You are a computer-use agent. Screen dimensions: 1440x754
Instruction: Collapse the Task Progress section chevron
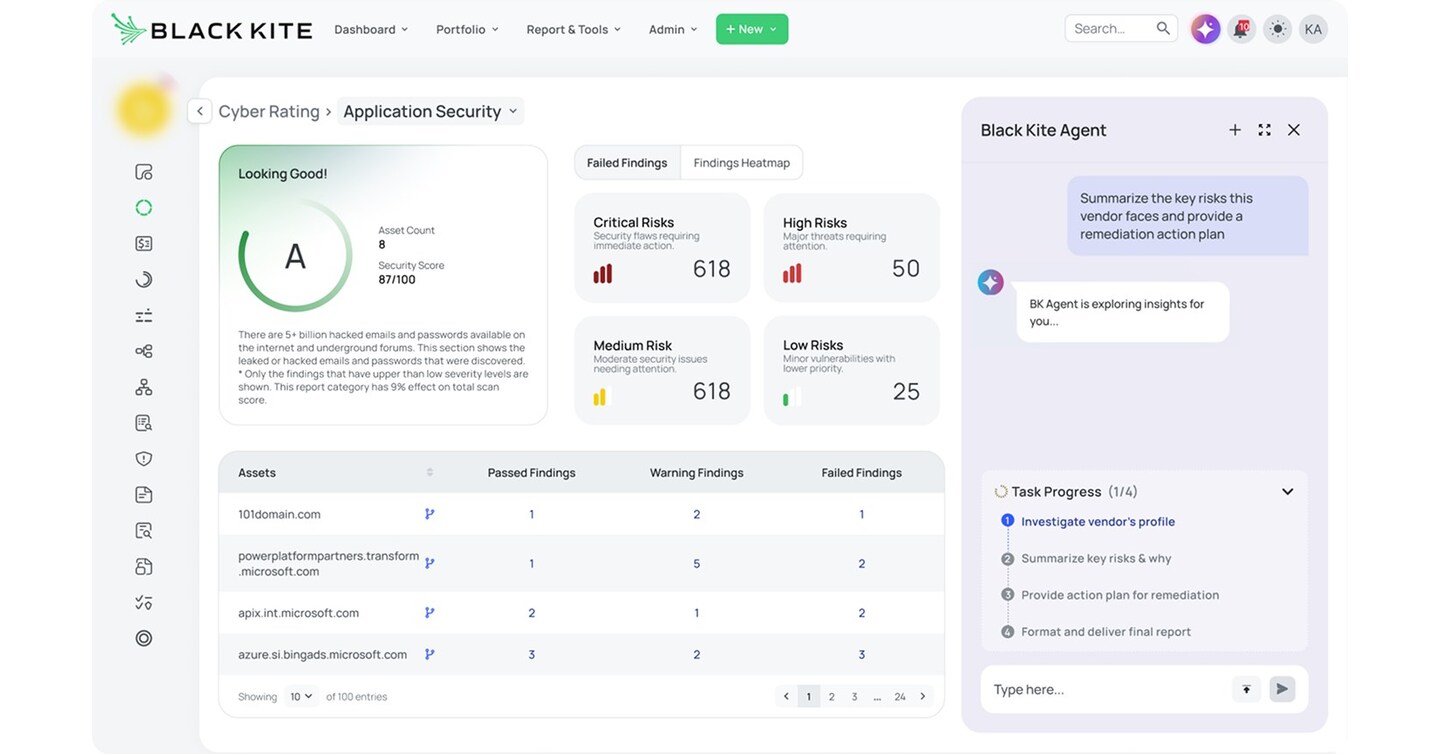(x=1287, y=492)
